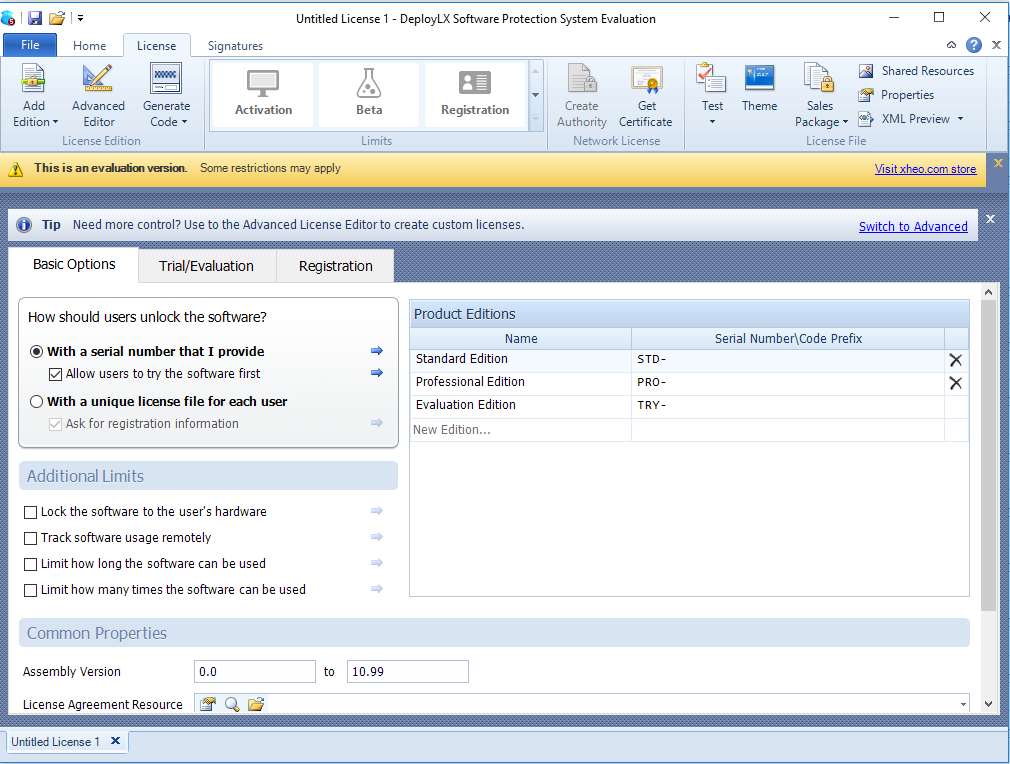Image resolution: width=1010 pixels, height=764 pixels.
Task: Click the vertical scrollbar thumb
Action: pyautogui.click(x=988, y=455)
